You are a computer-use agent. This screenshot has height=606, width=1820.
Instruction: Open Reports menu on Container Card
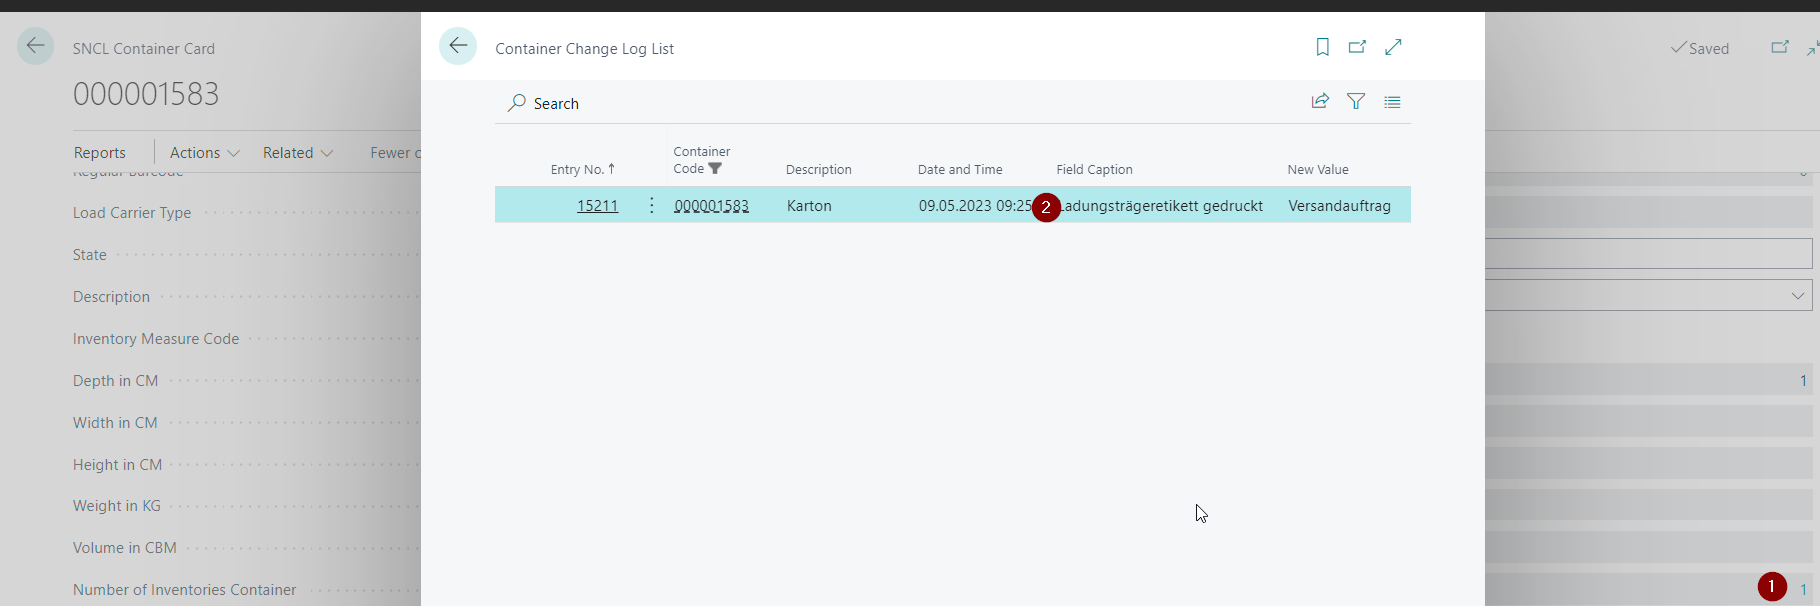[x=100, y=152]
